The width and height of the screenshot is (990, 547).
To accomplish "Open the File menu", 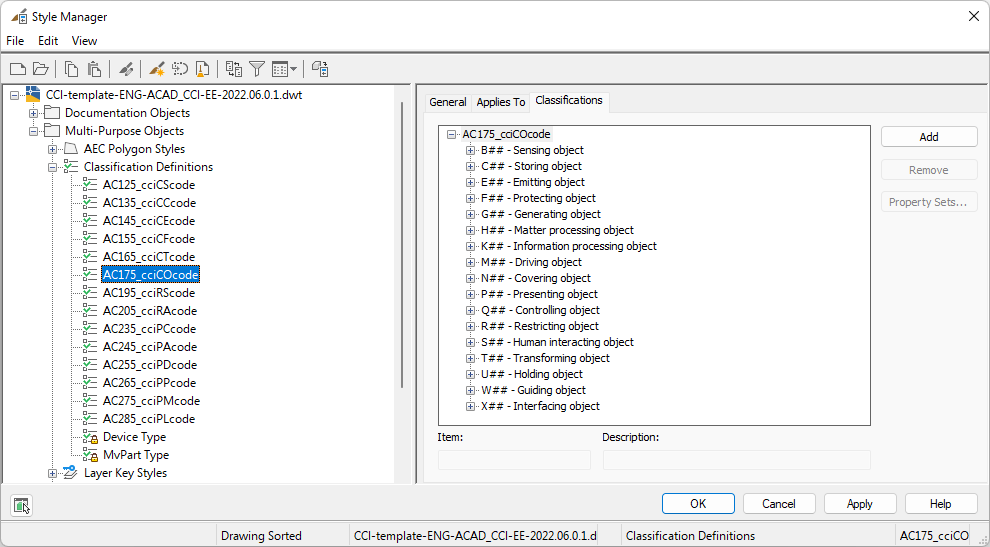I will click(15, 41).
